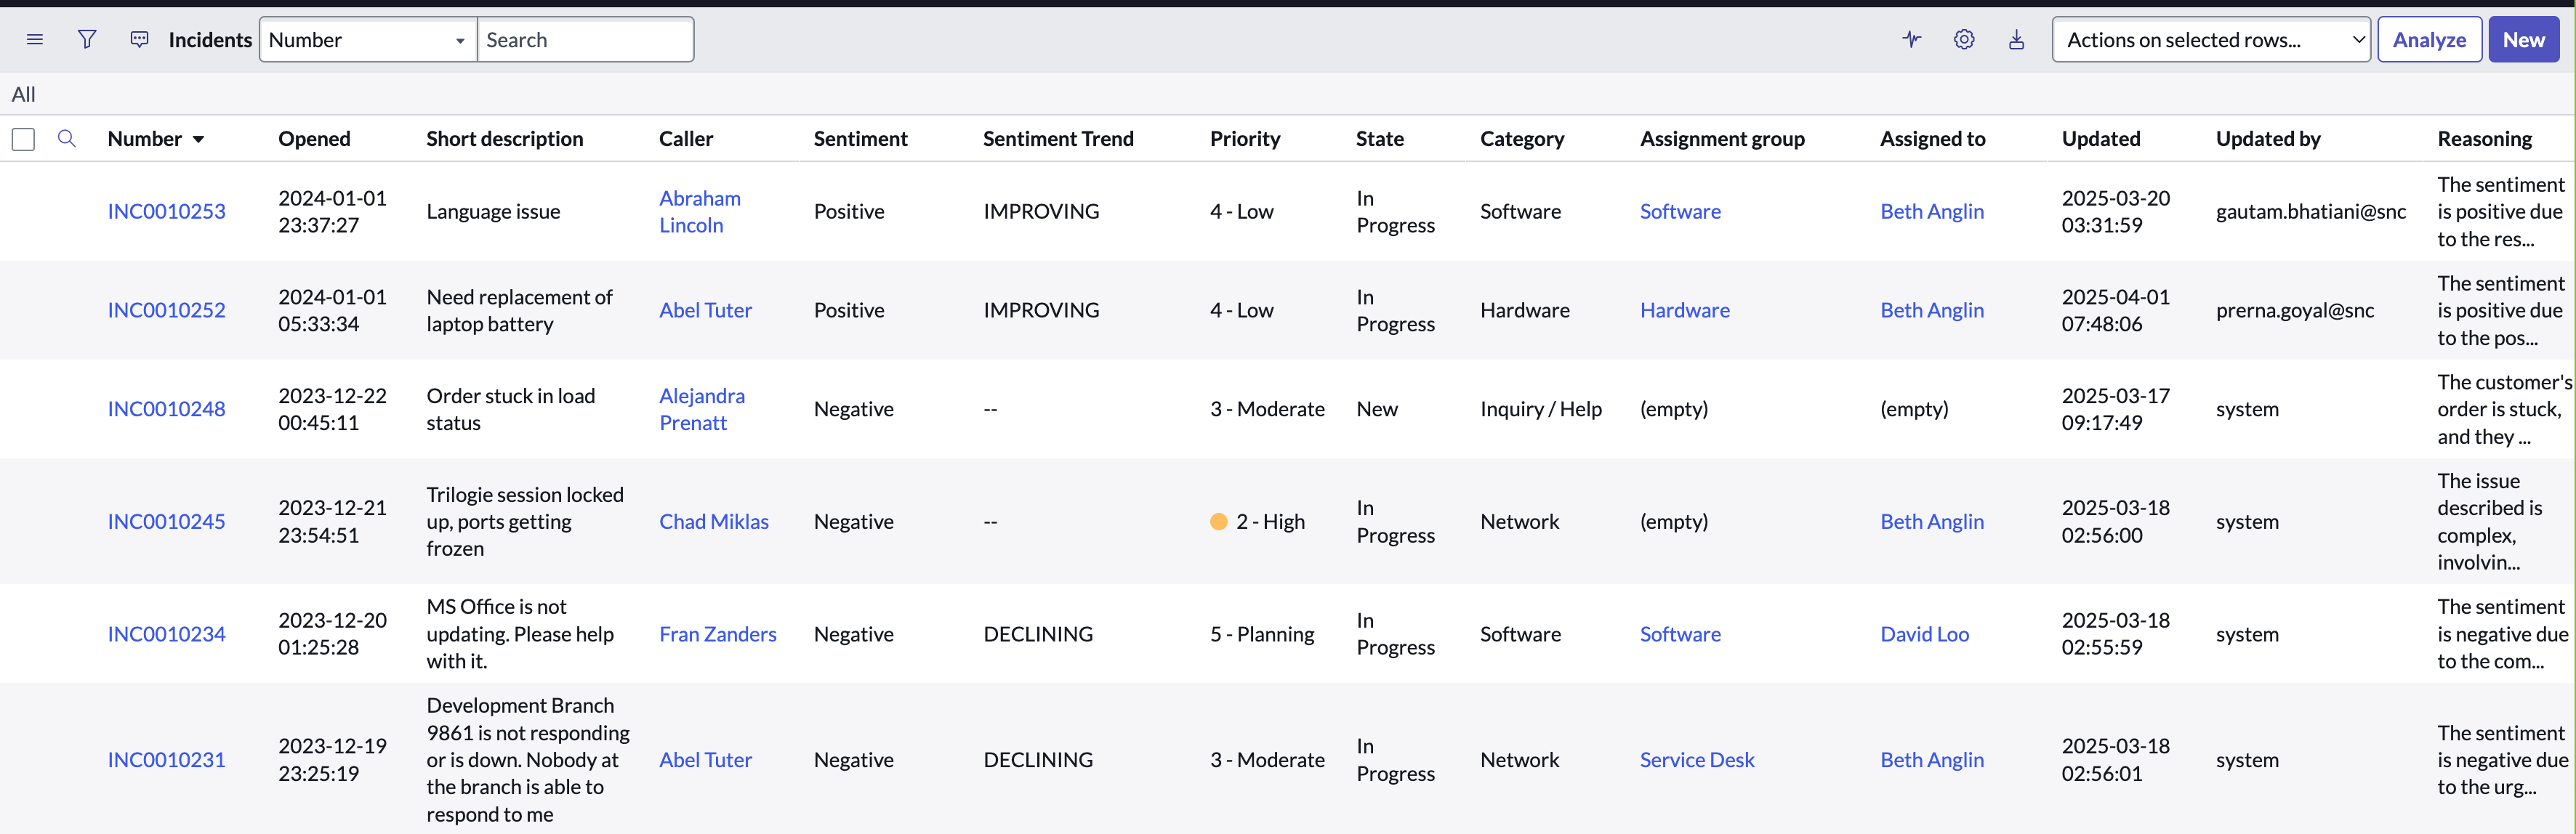Click 'Inquiry / Help' category cell
This screenshot has width=2576, height=834.
point(1541,409)
